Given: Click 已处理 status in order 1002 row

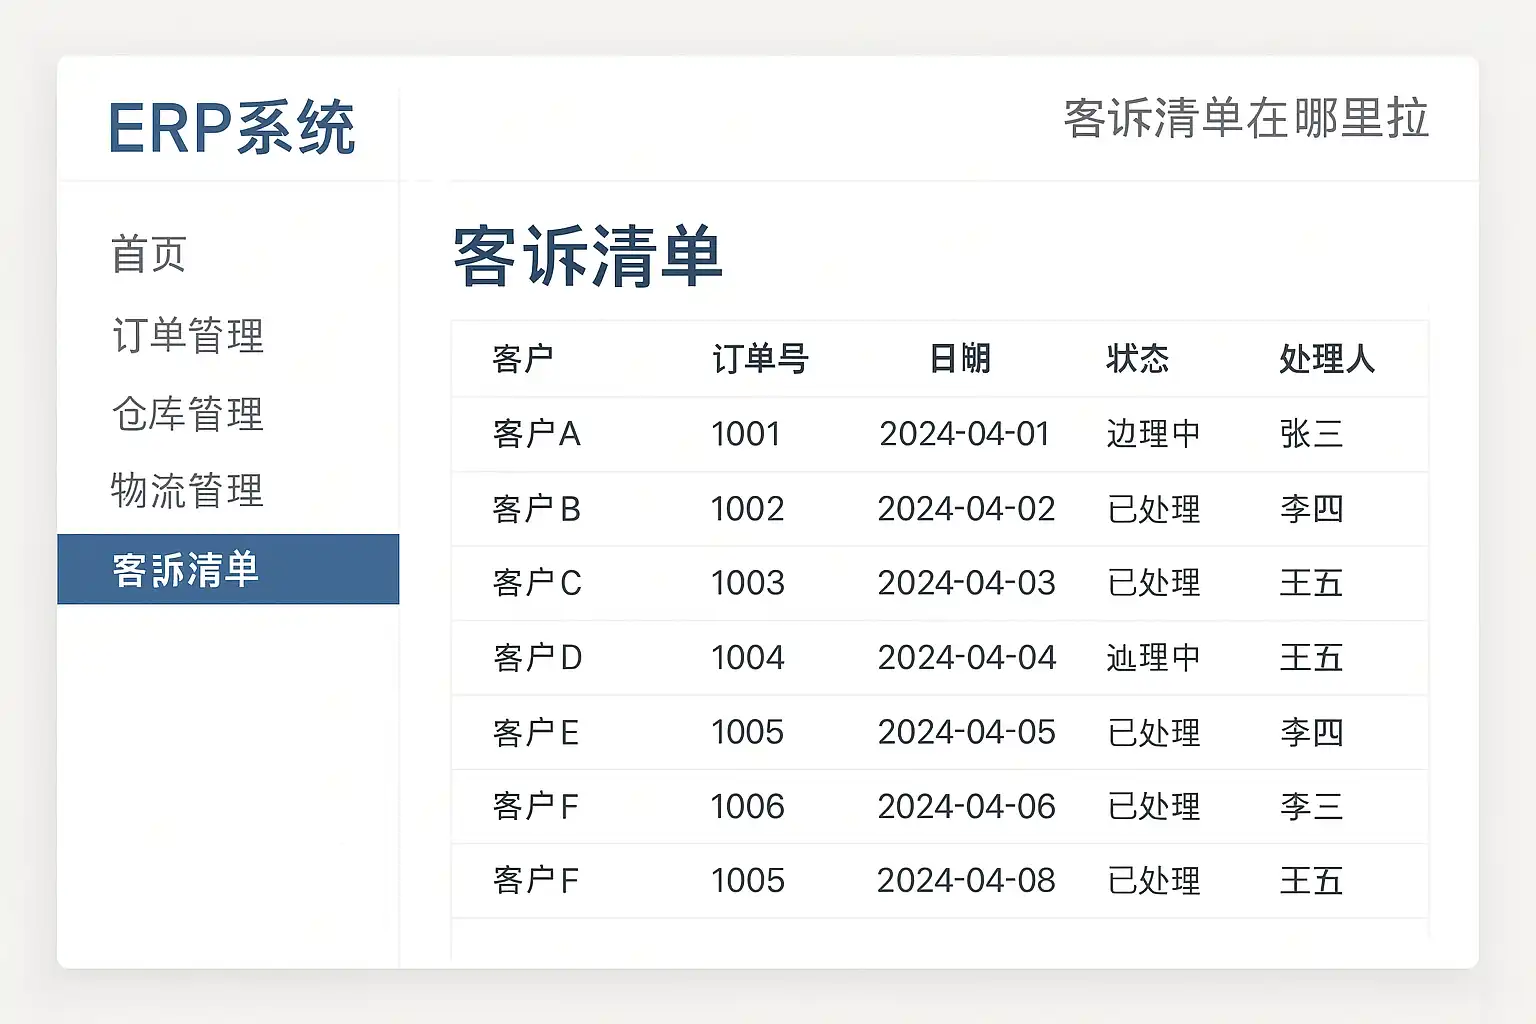Looking at the screenshot, I should 1154,509.
